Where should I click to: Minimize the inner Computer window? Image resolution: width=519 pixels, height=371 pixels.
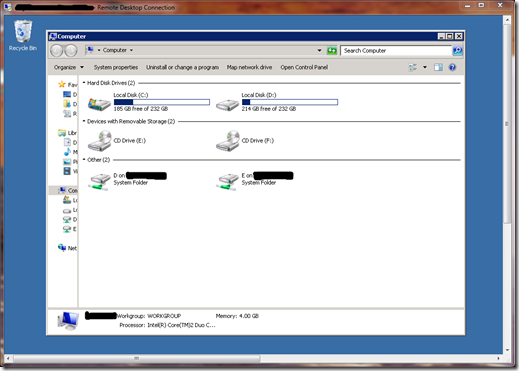(441, 36)
